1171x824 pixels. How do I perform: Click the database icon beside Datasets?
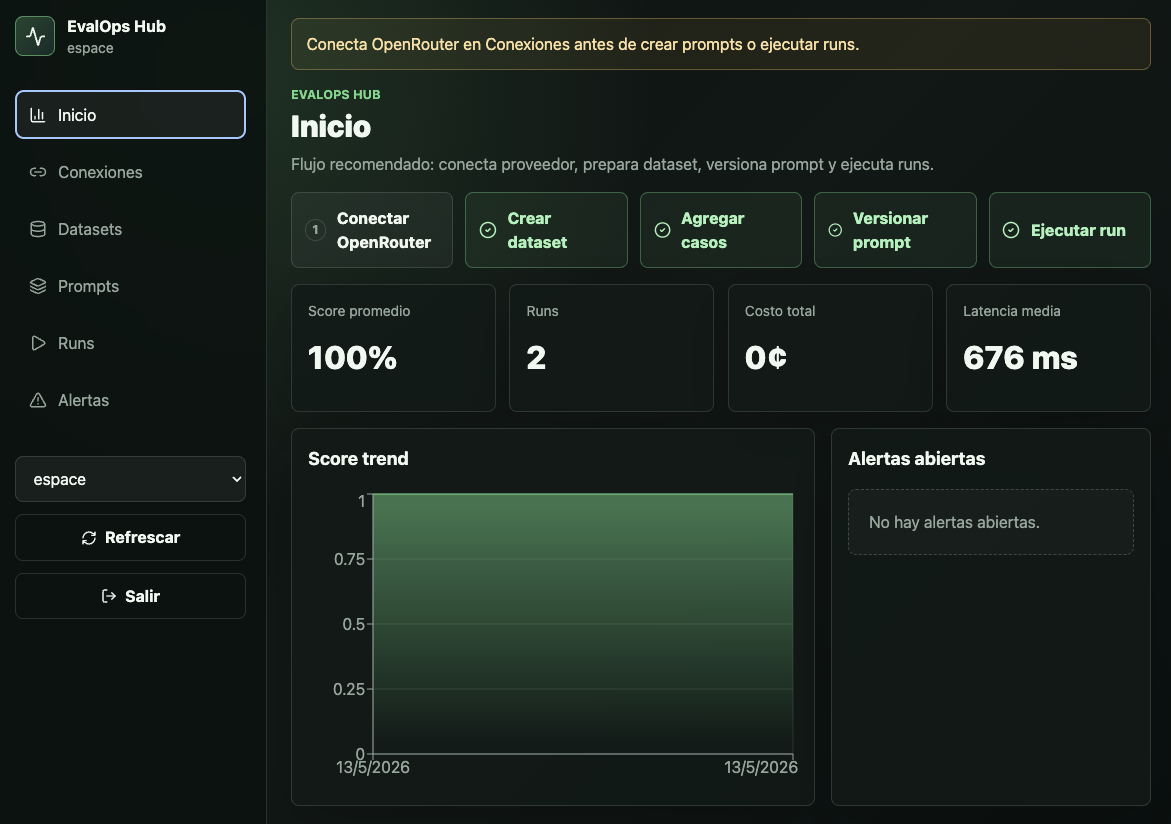point(37,229)
